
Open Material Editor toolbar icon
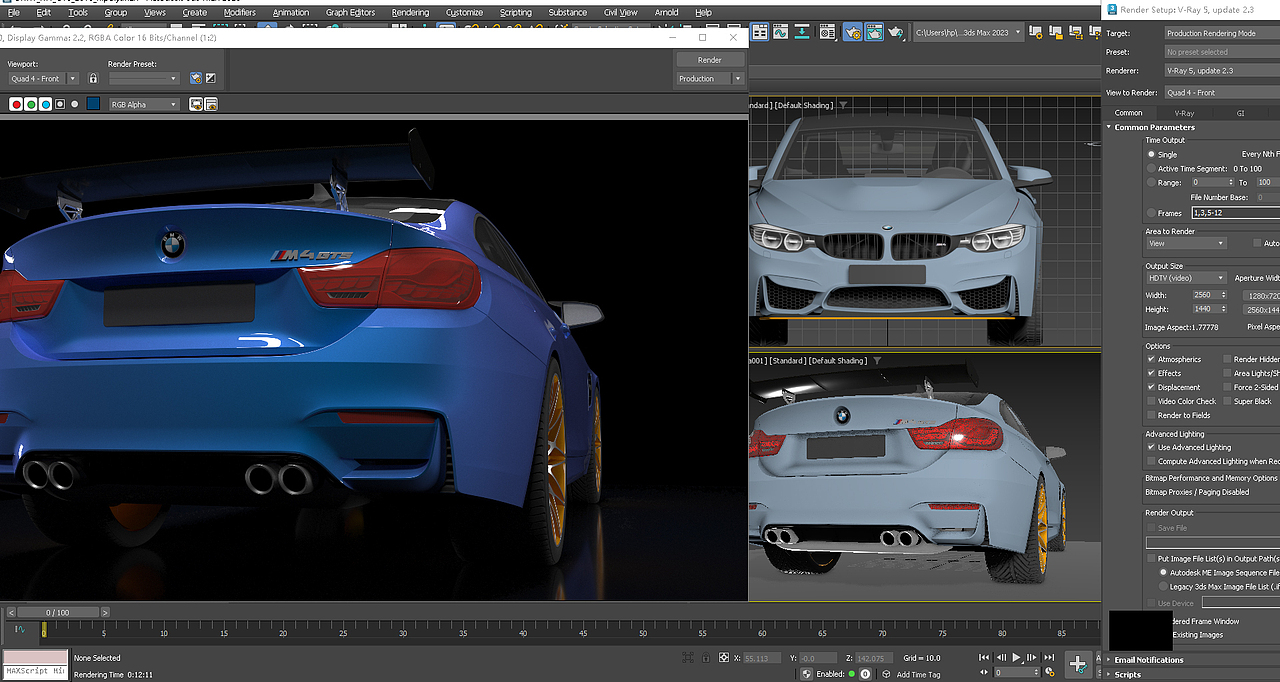point(827,32)
